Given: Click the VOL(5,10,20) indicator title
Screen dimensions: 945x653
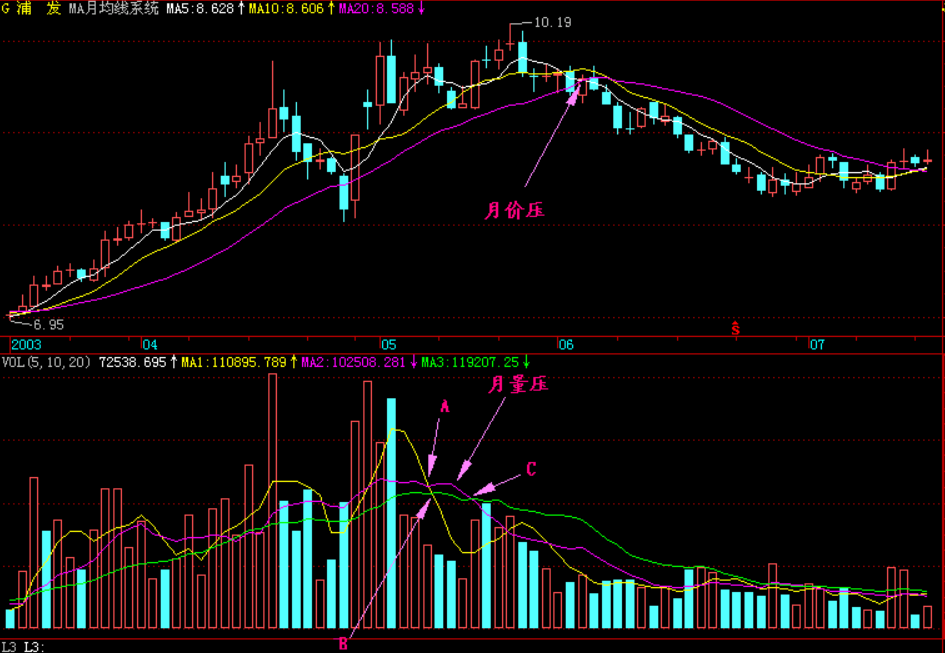Looking at the screenshot, I should (45, 361).
